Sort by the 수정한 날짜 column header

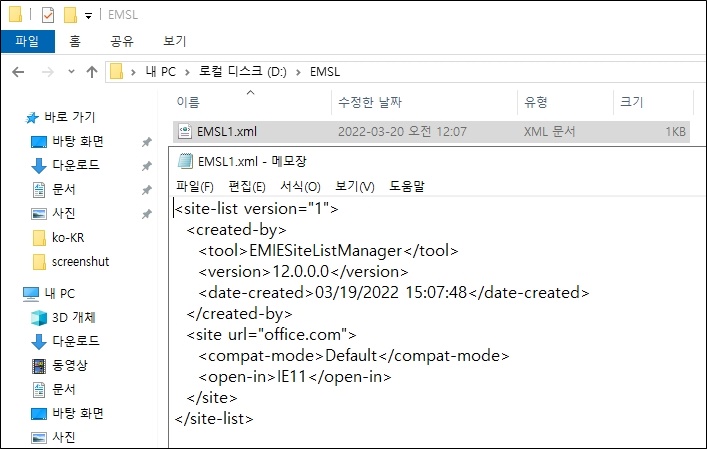(x=370, y=102)
